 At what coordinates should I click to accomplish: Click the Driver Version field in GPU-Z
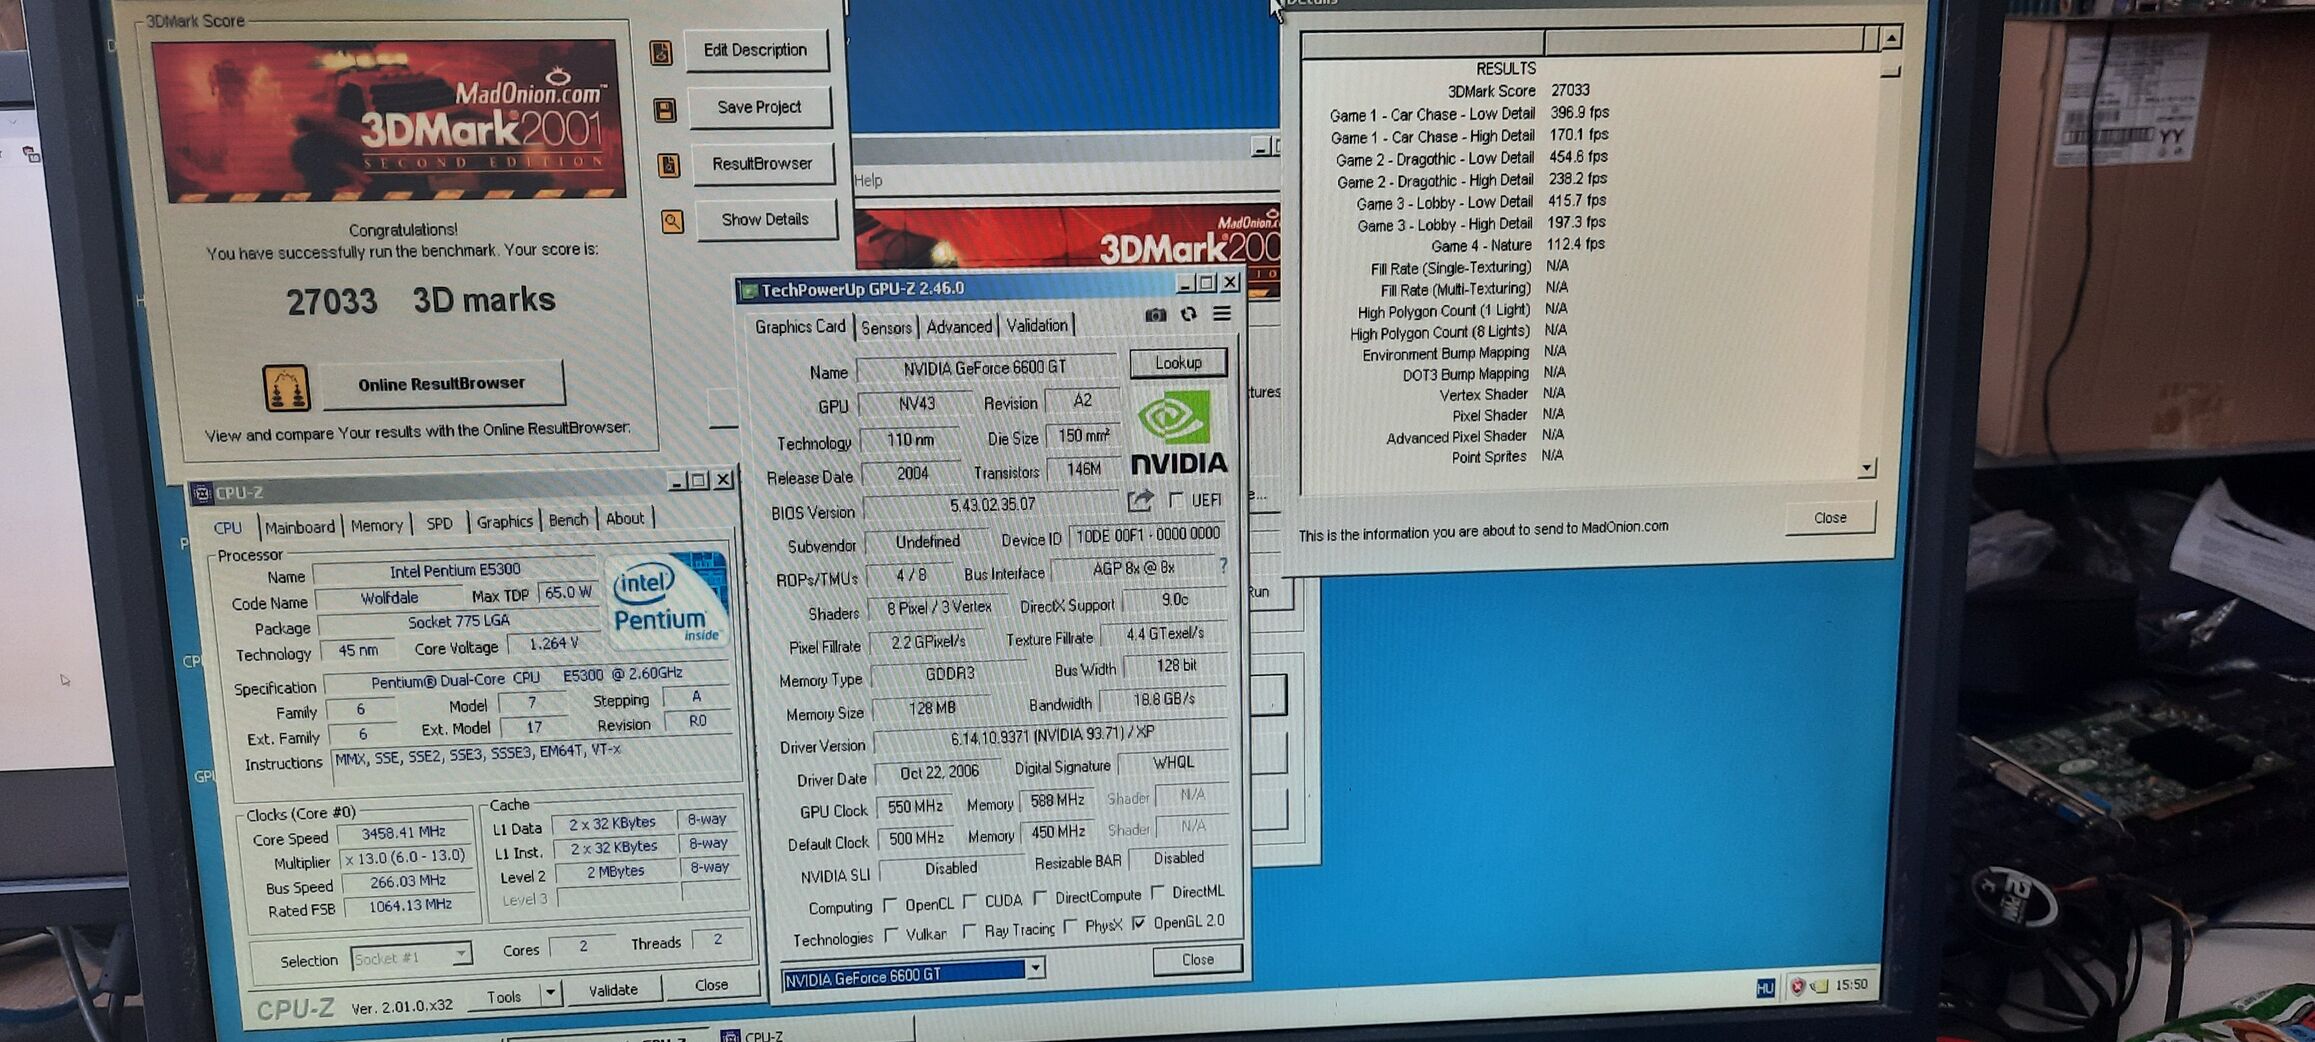pos(1050,738)
